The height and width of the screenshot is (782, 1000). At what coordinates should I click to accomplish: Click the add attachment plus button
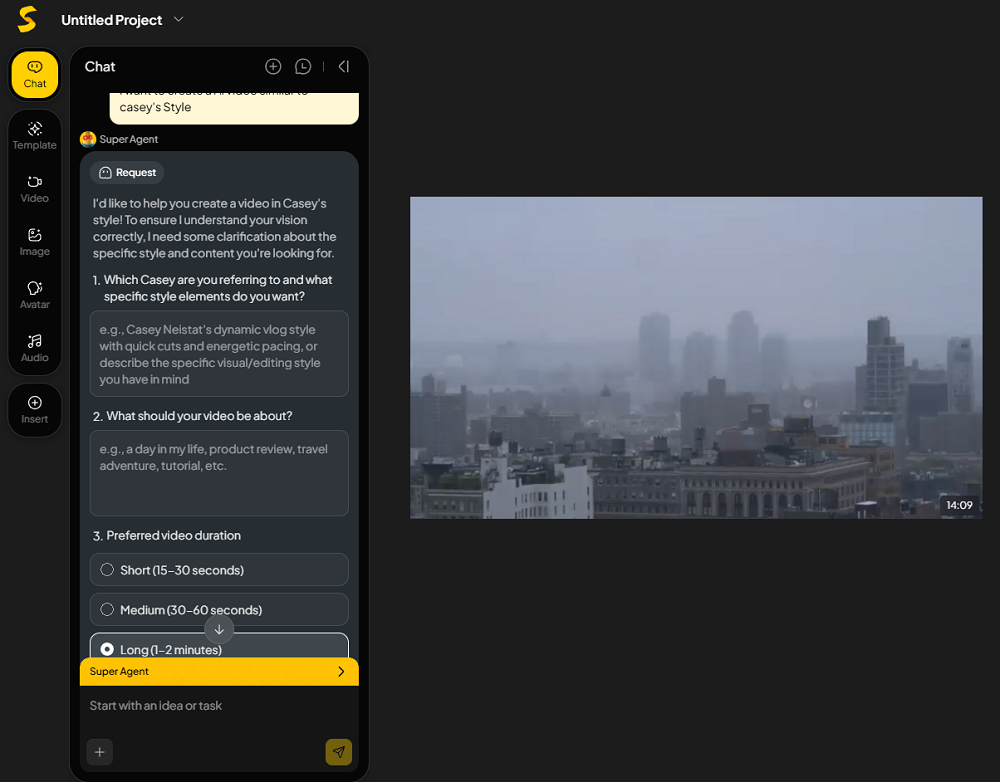(100, 752)
